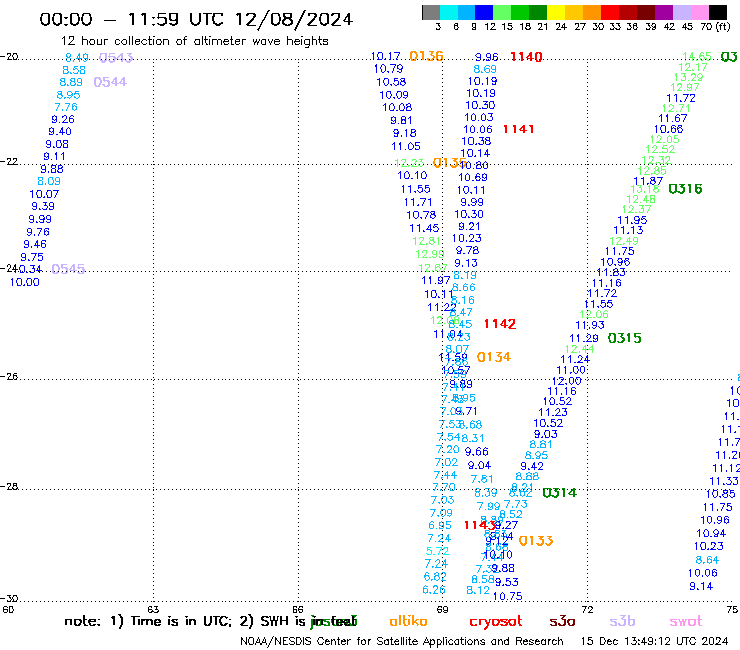Click the 10.17 wave height value
The height and width of the screenshot is (650, 740).
point(385,56)
